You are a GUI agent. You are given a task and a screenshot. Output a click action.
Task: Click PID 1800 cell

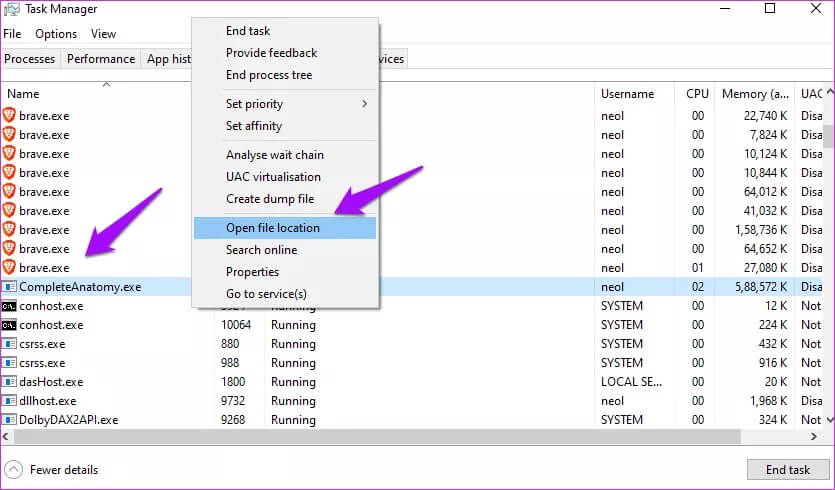coord(233,382)
